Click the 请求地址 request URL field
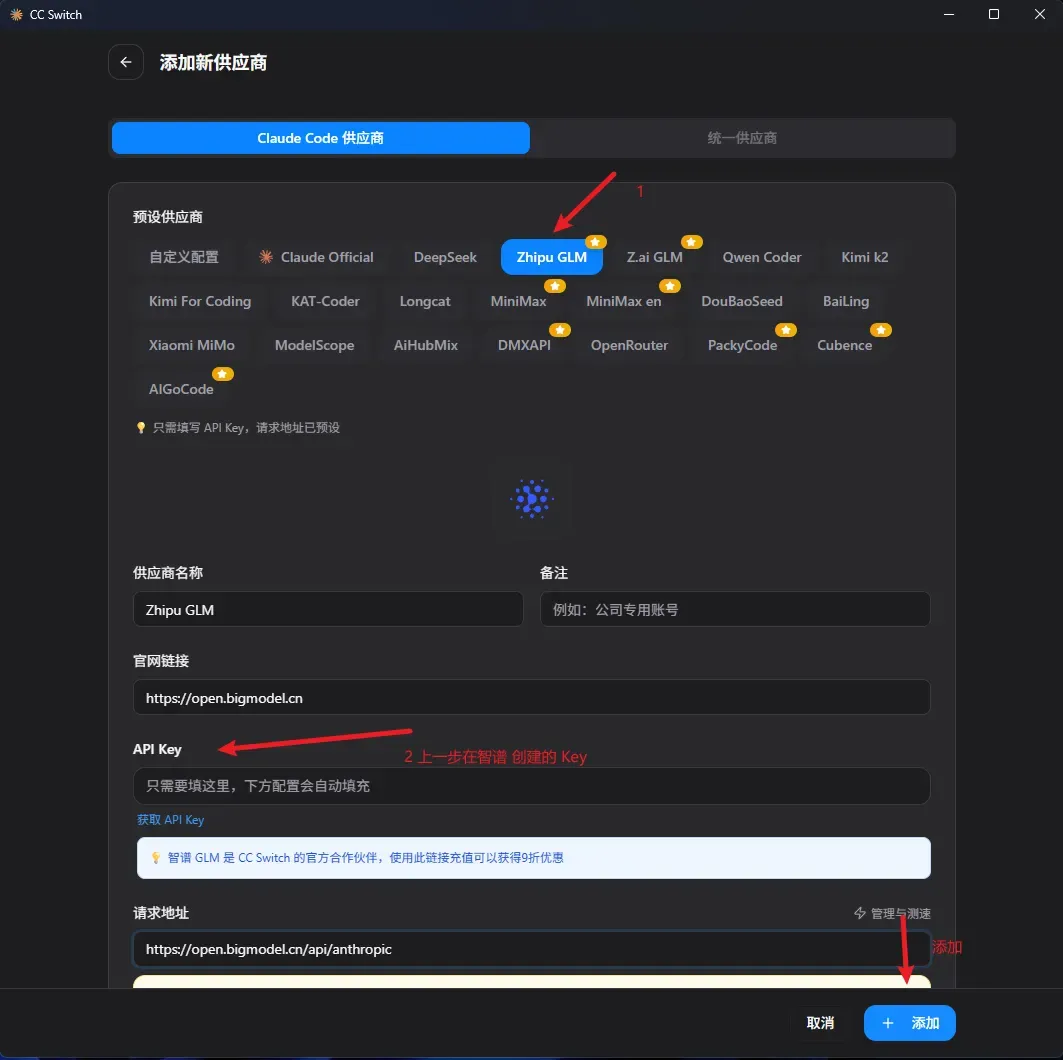 [x=532, y=949]
